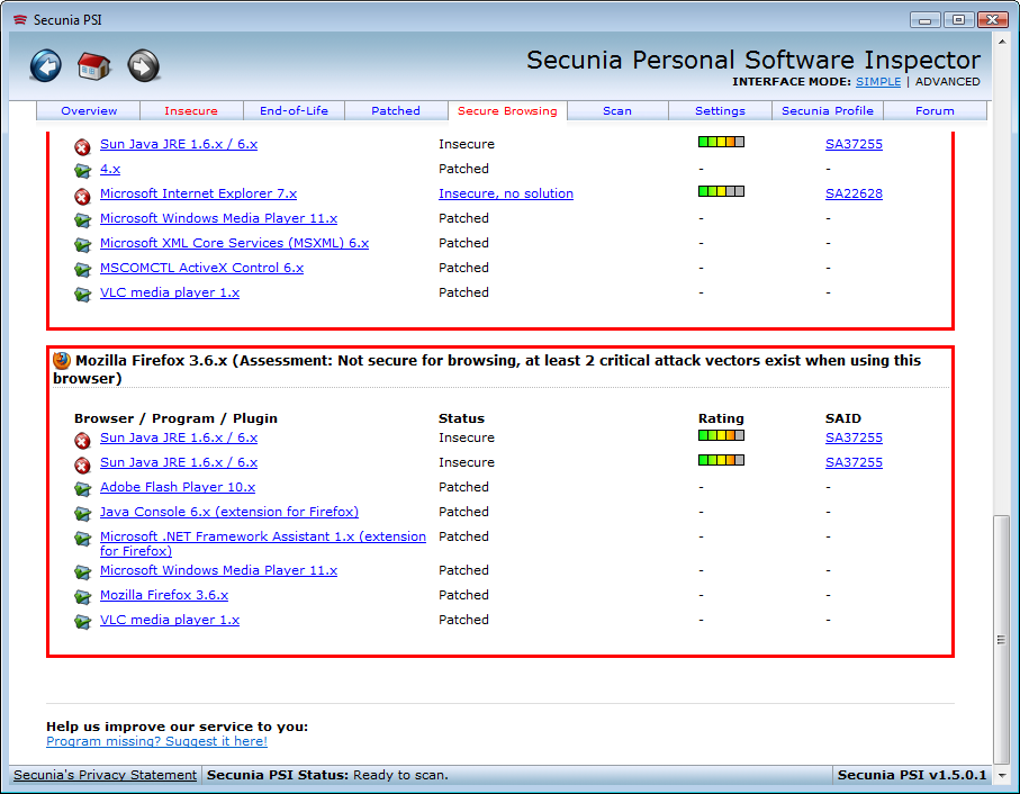
Task: Click 'Program missing? Suggest it here!' link
Action: point(157,741)
